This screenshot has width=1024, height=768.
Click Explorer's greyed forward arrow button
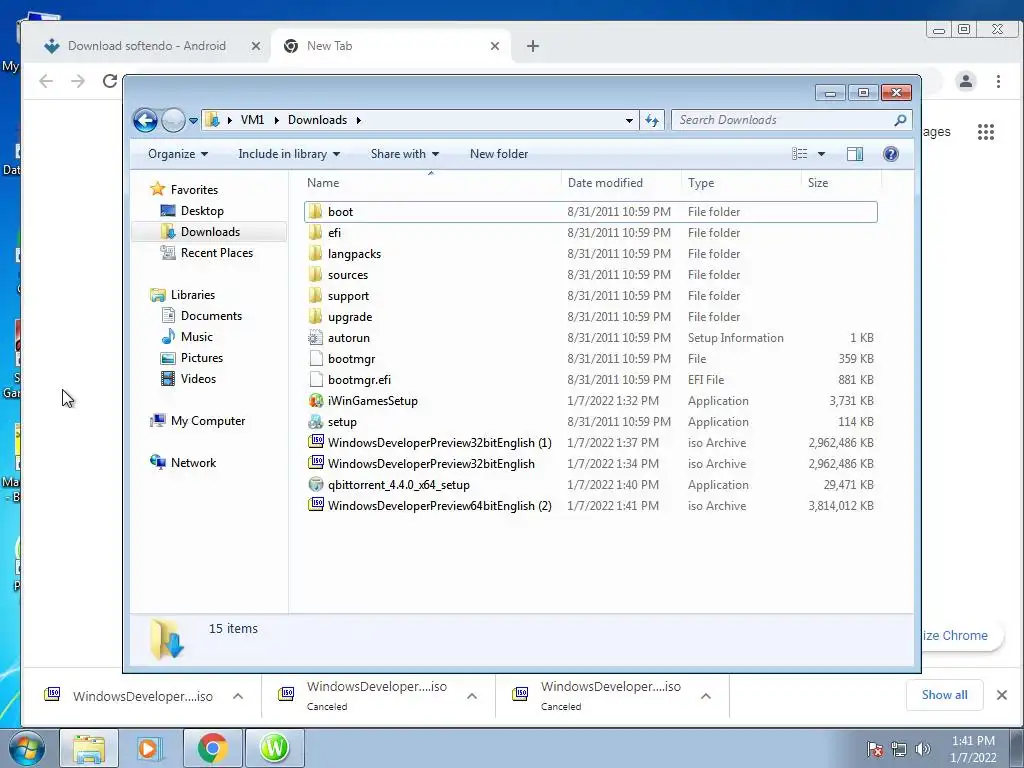(173, 120)
